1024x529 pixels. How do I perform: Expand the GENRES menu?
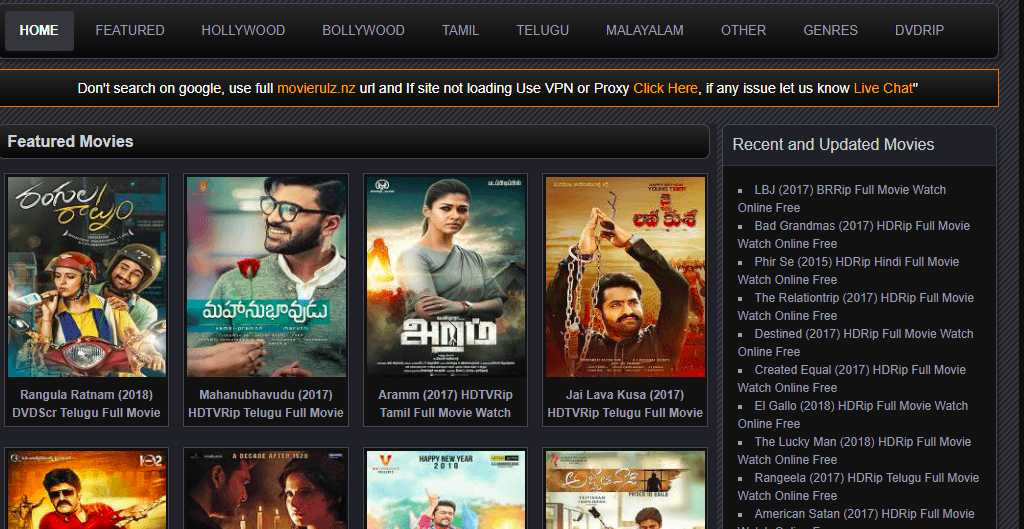(x=830, y=31)
